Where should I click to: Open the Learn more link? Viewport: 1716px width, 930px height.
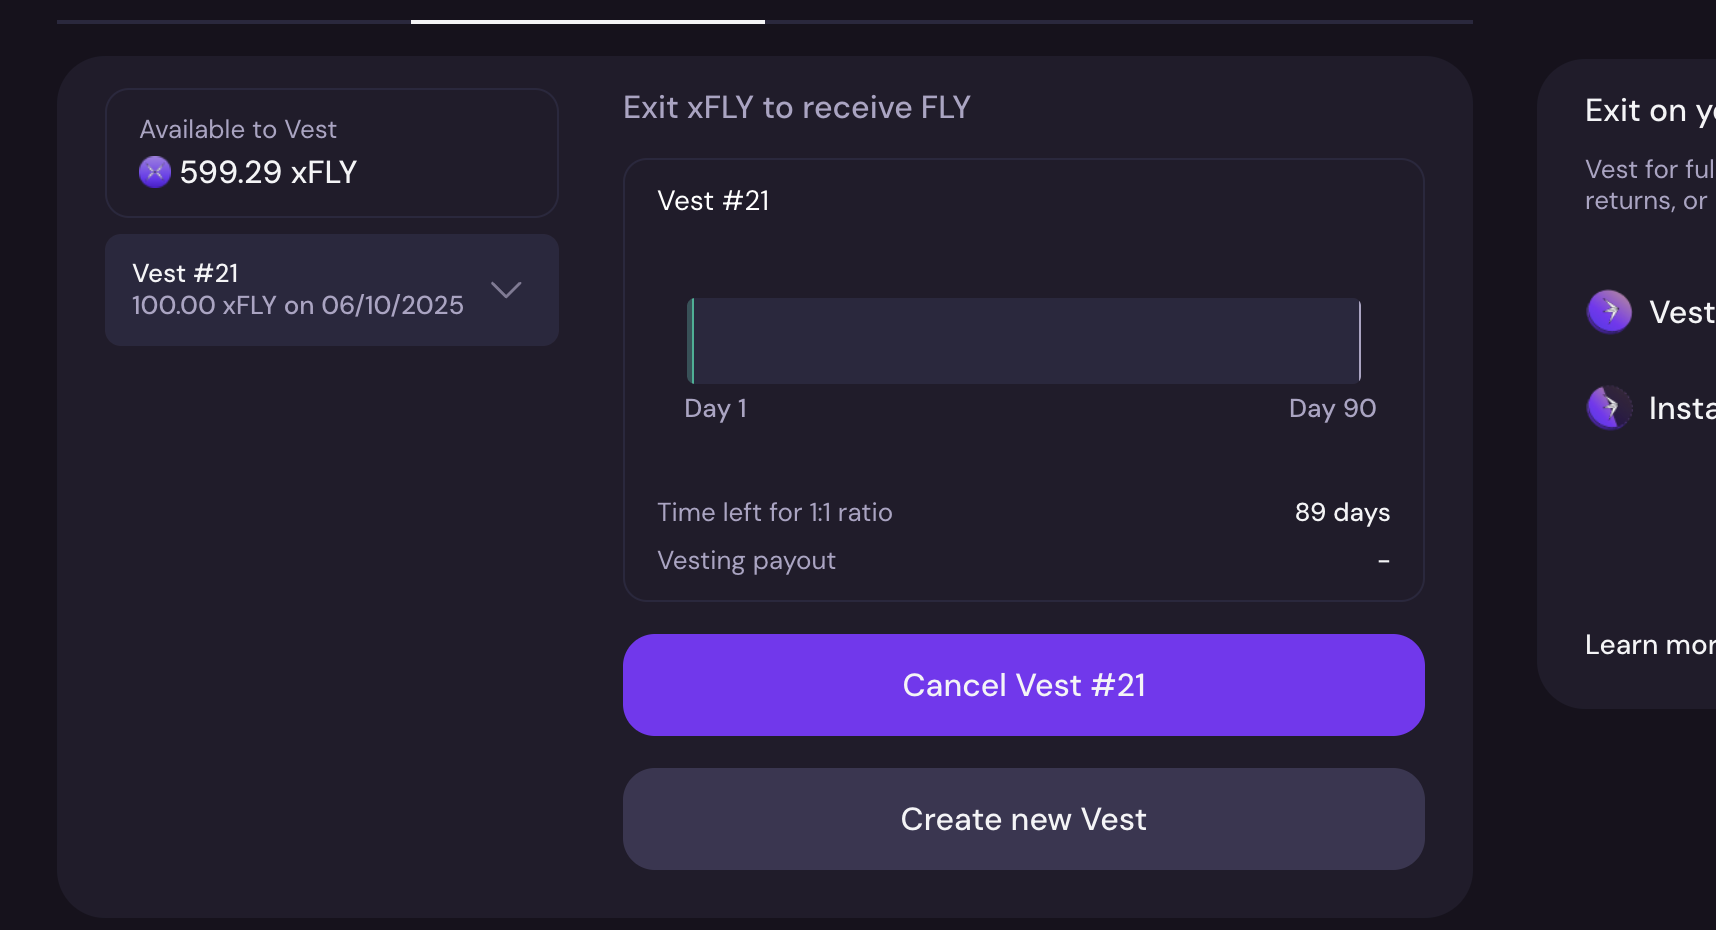pyautogui.click(x=1650, y=645)
